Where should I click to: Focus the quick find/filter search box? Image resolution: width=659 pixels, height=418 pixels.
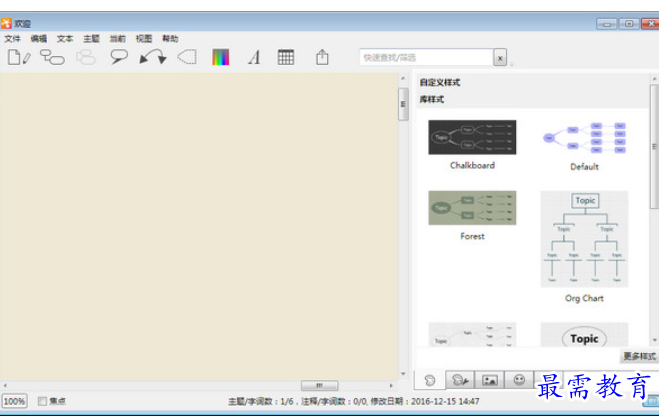[x=426, y=58]
